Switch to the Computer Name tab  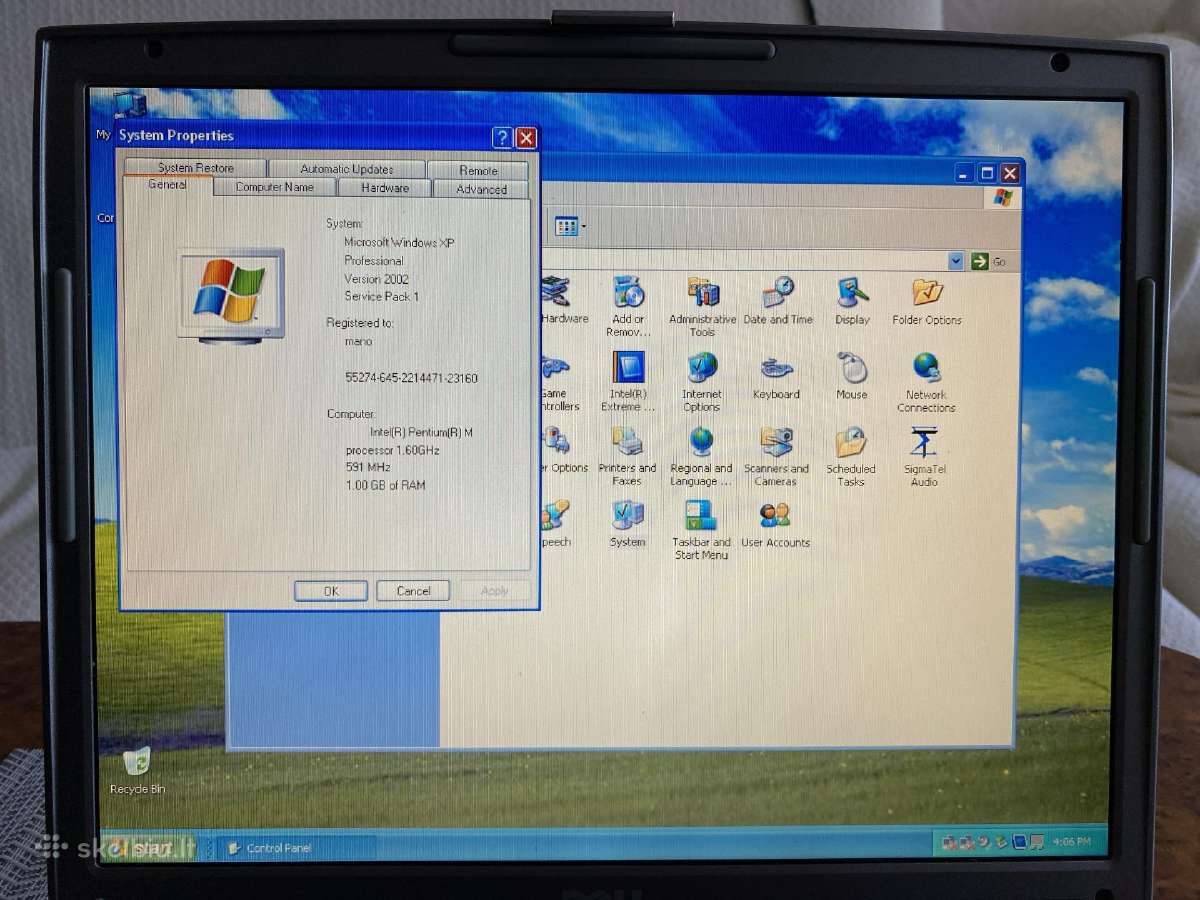pos(274,187)
